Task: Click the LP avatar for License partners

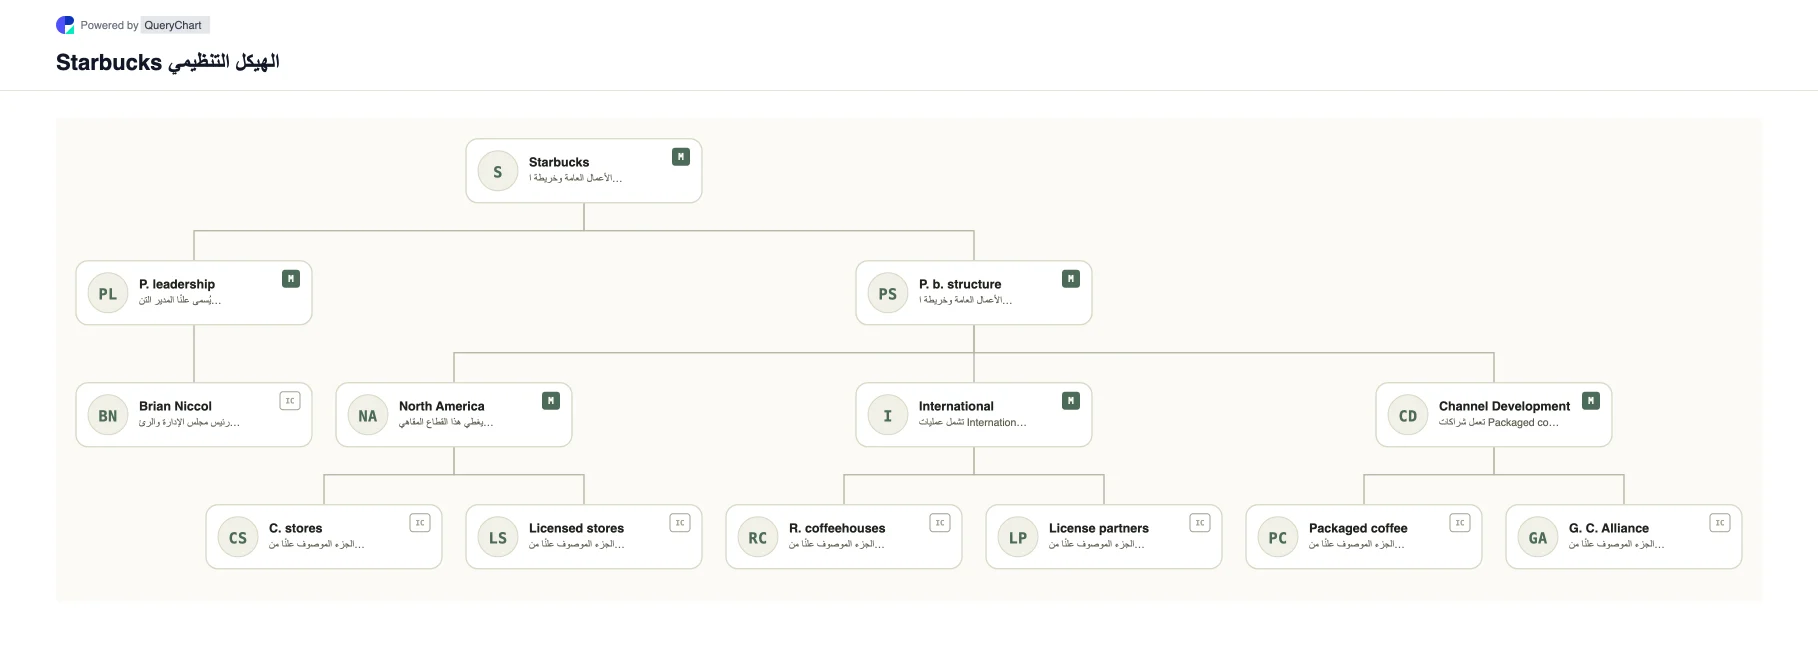Action: coord(1018,538)
